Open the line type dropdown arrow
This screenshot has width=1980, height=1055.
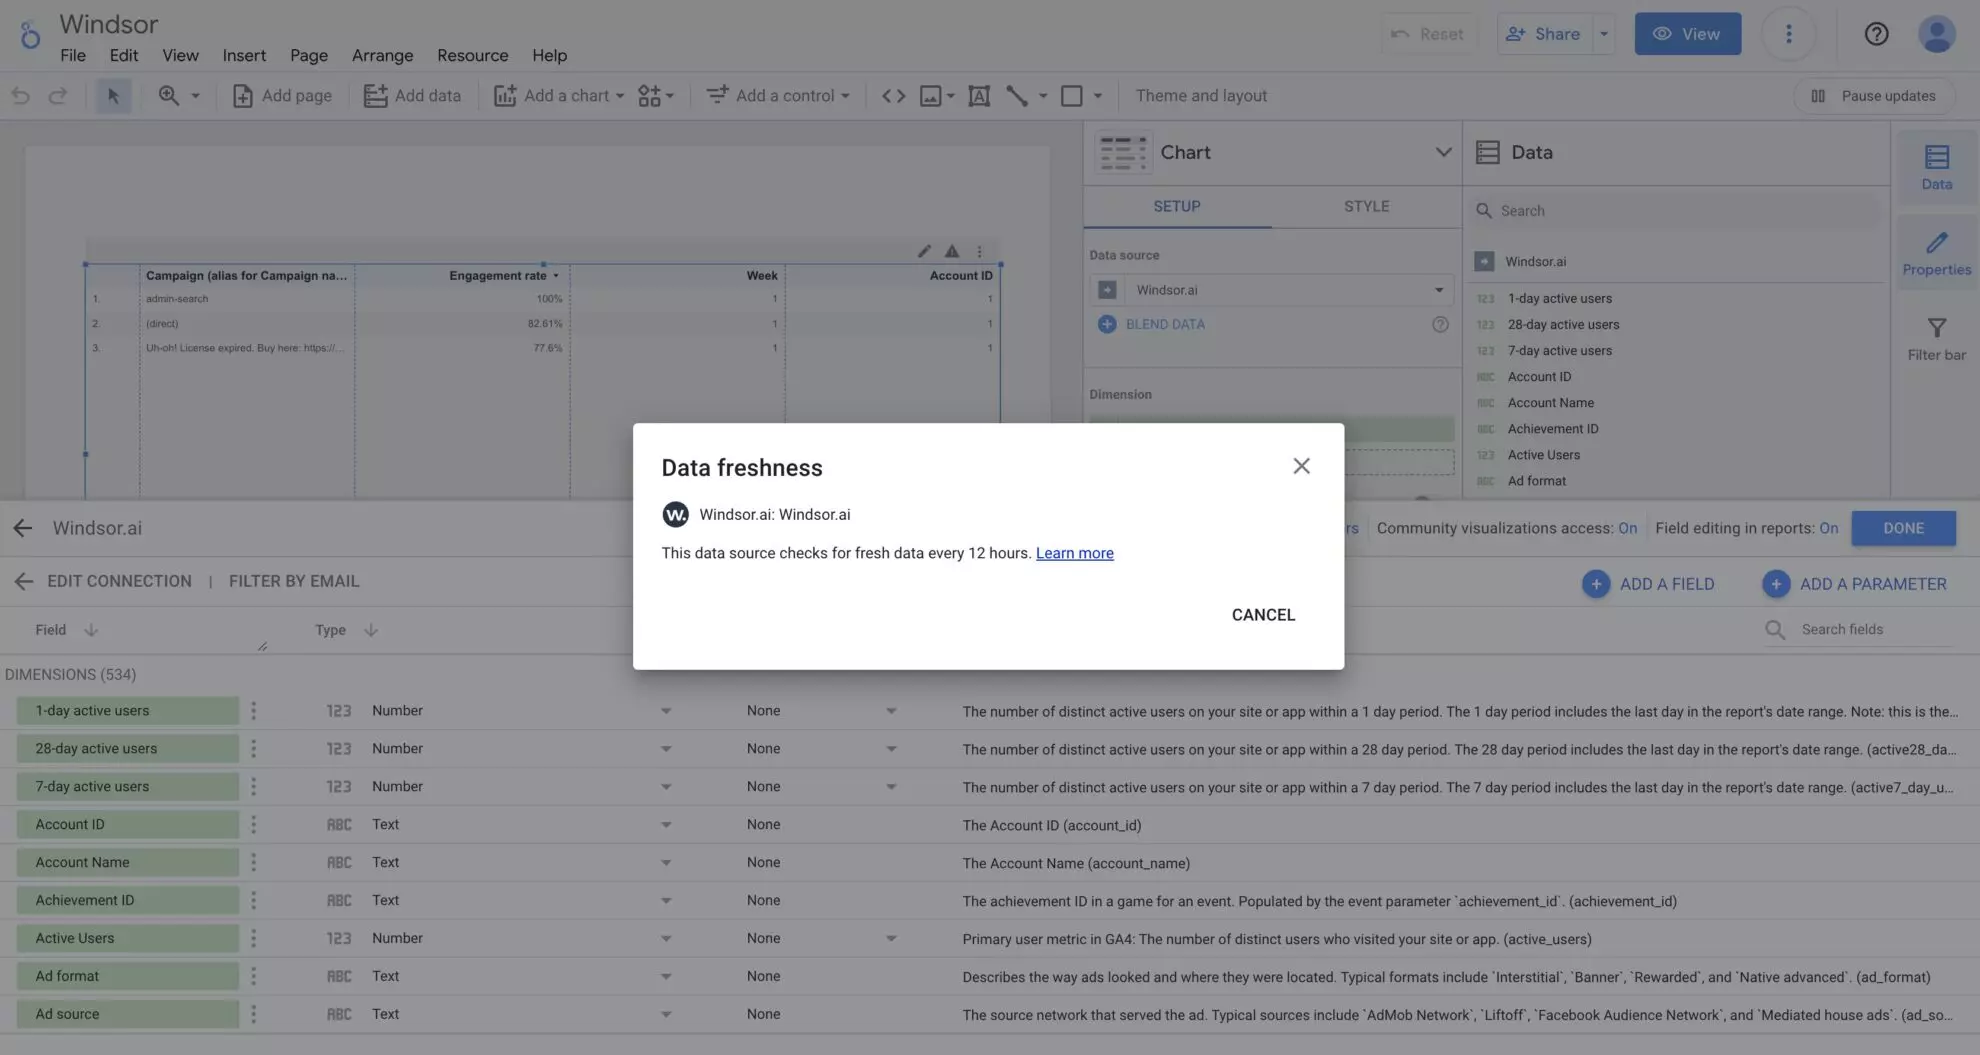click(x=1043, y=96)
